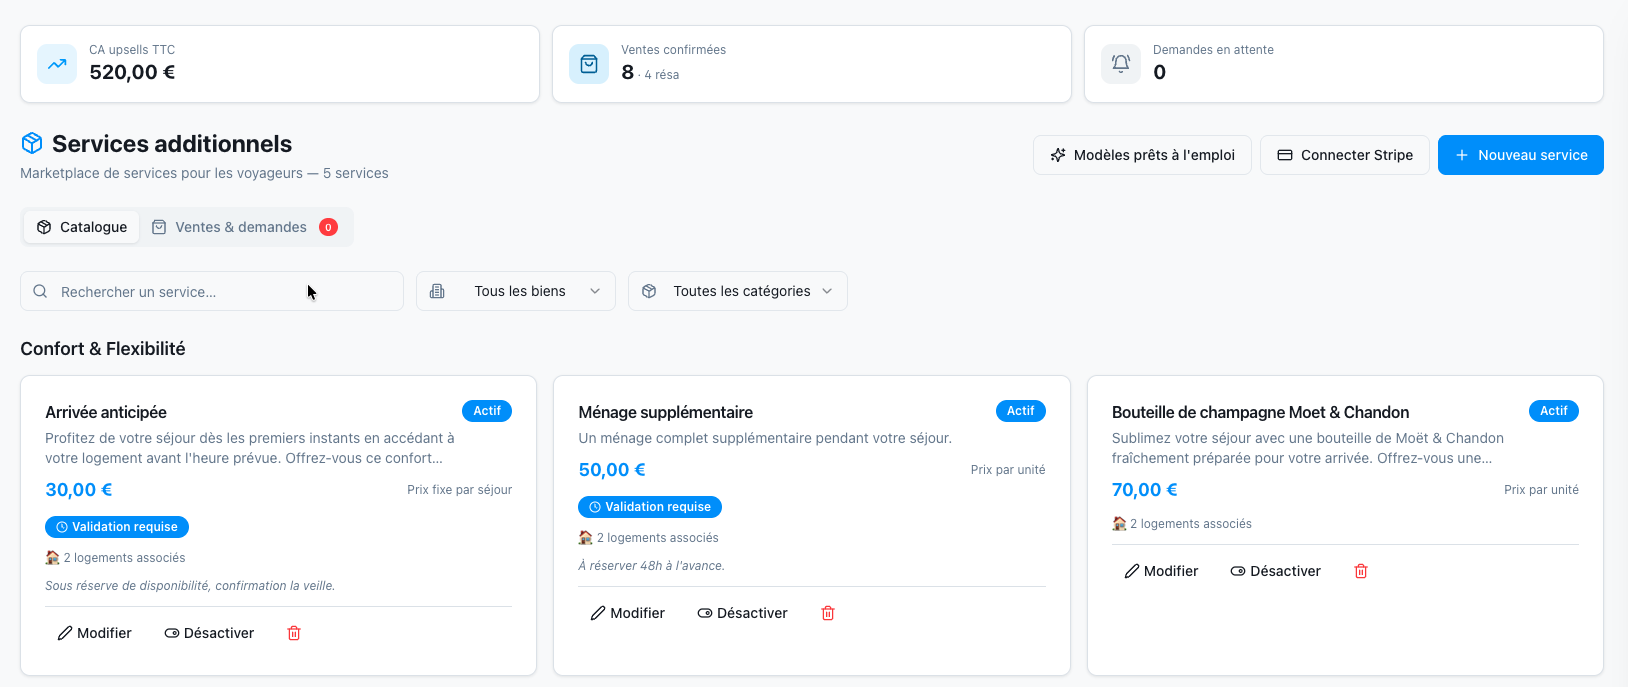
Task: Click the house icon on Ménage supplémentaire card
Action: click(x=586, y=537)
